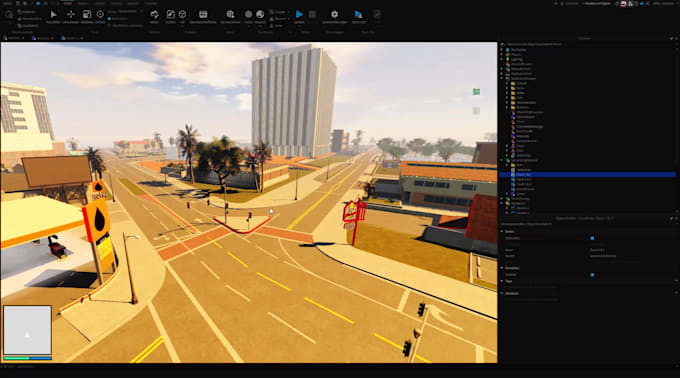Image resolution: width=680 pixels, height=378 pixels.
Task: Select the row directly below the highlighted Explorer row
Action: tap(587, 179)
